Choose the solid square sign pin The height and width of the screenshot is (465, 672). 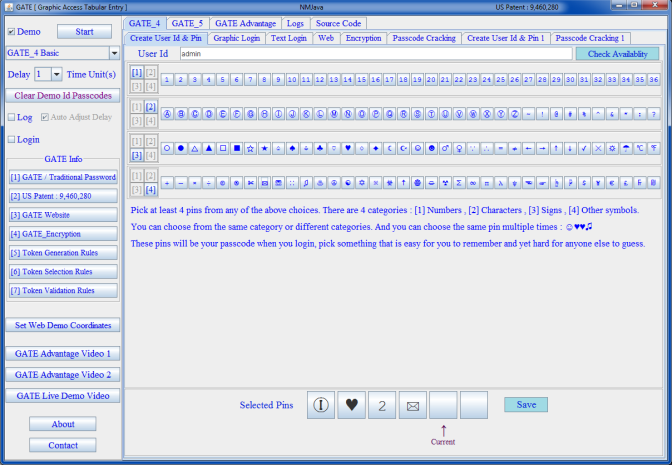[x=237, y=148]
